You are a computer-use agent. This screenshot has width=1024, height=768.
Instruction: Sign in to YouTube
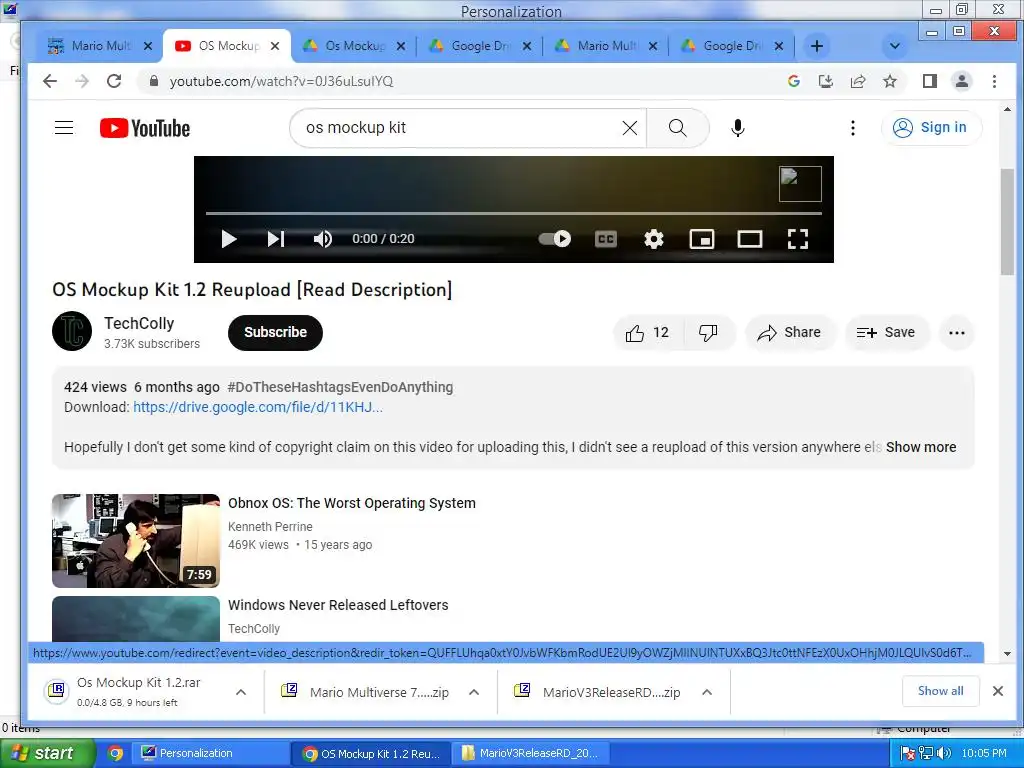(931, 127)
